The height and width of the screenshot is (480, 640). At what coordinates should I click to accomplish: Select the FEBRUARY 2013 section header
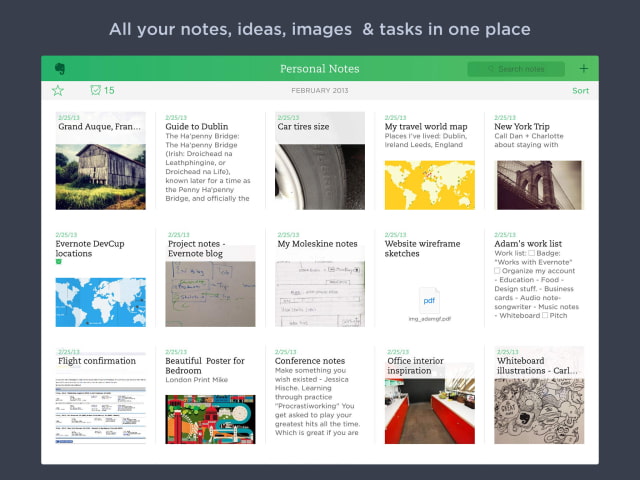coord(319,91)
